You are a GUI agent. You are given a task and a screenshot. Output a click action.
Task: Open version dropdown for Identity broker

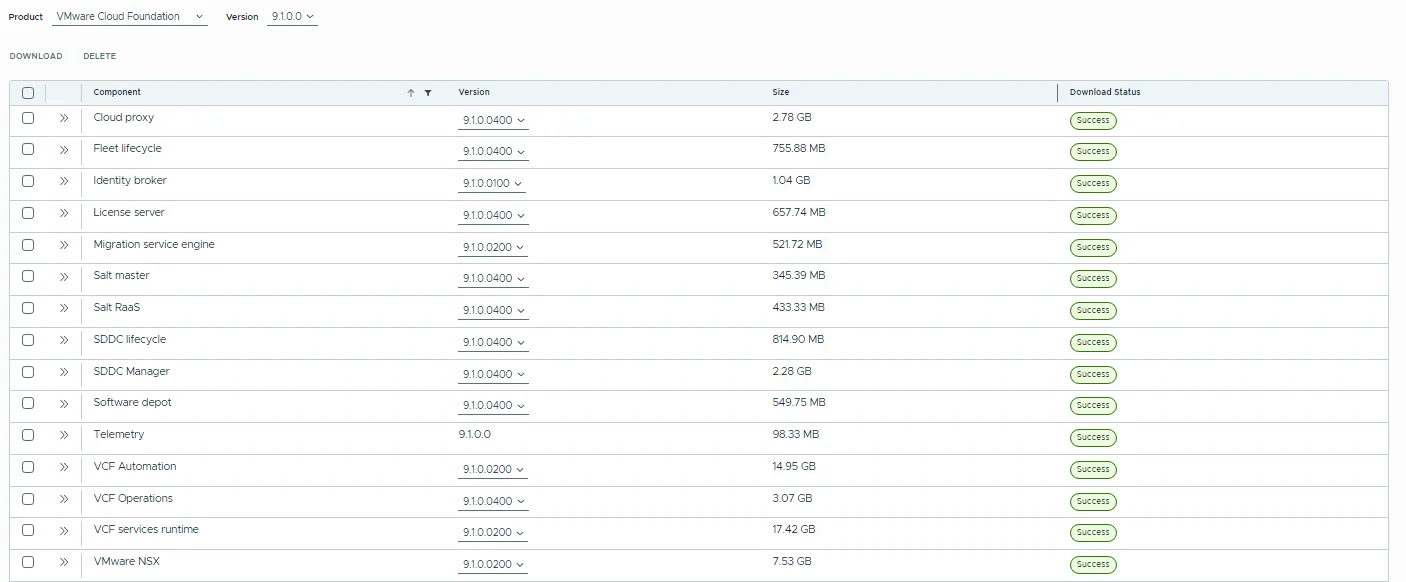[492, 184]
